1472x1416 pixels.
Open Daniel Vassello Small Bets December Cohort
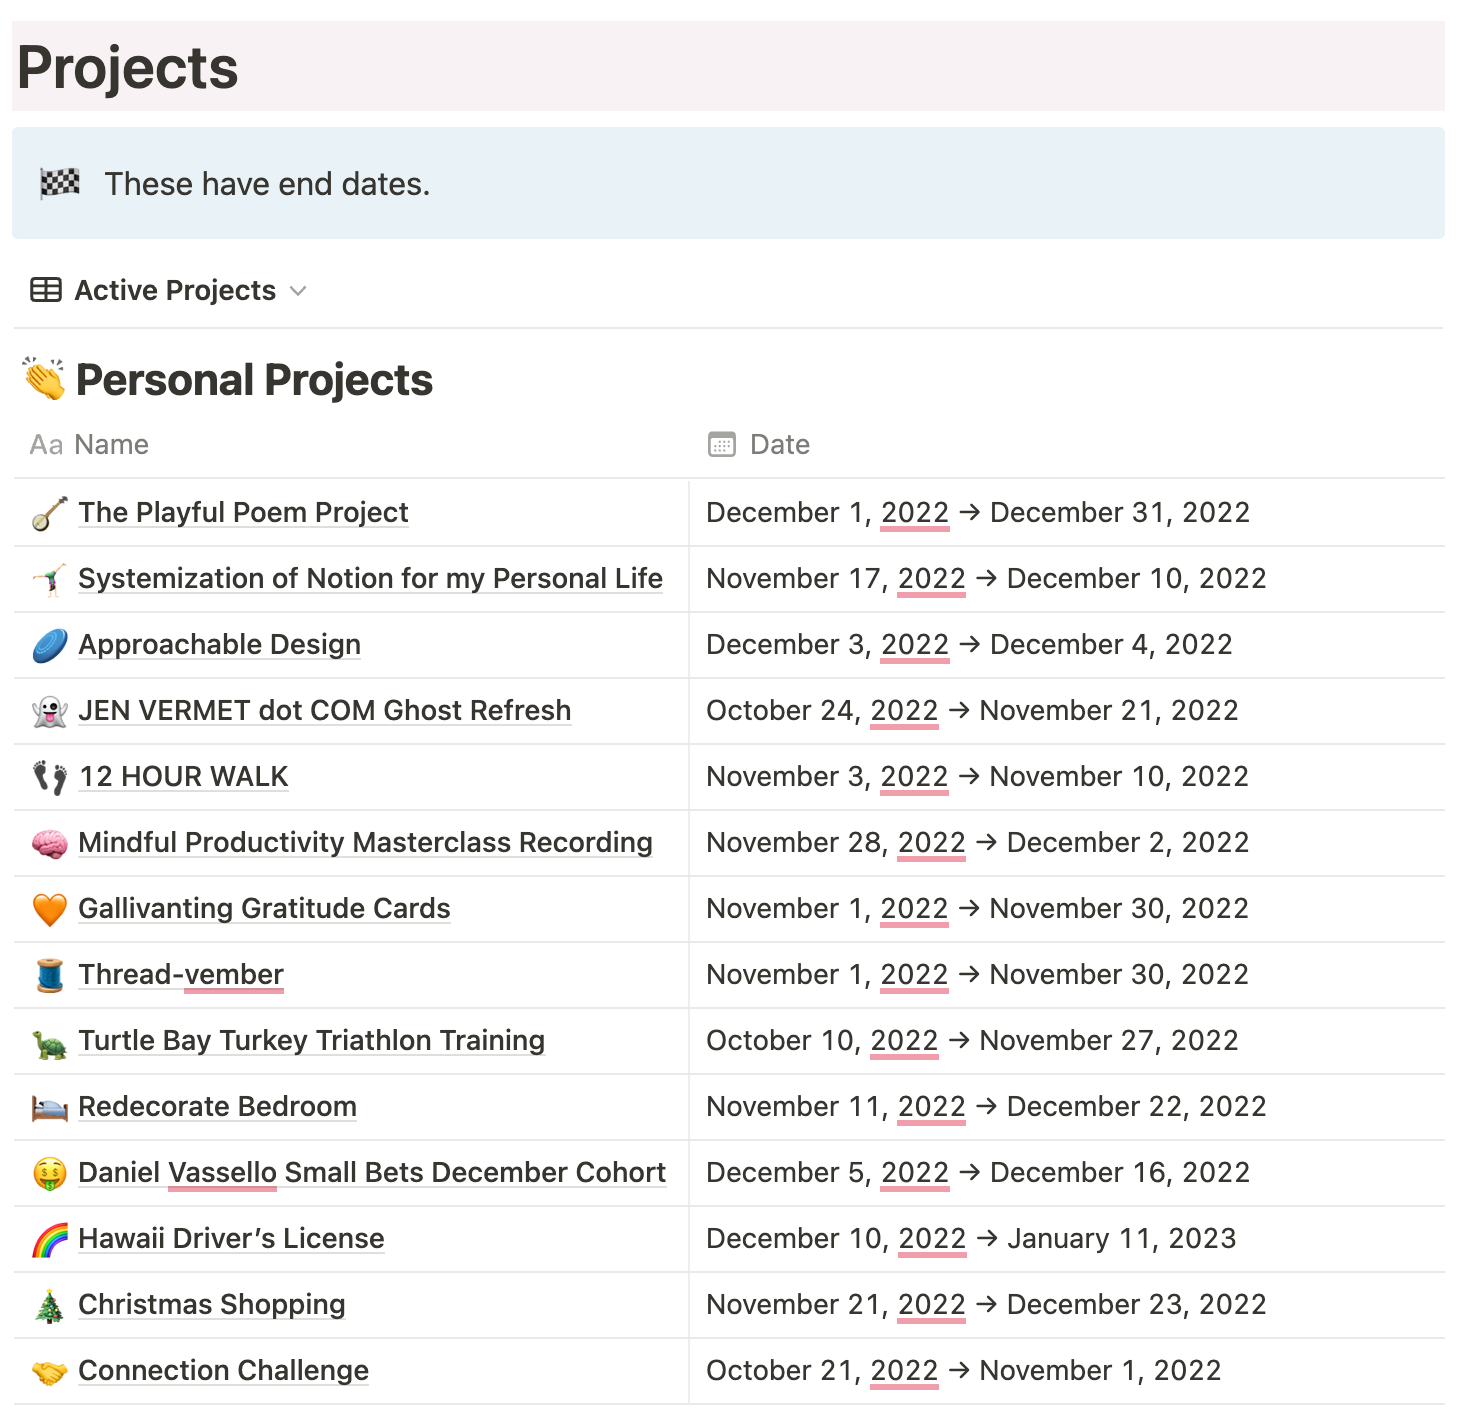(x=372, y=1173)
